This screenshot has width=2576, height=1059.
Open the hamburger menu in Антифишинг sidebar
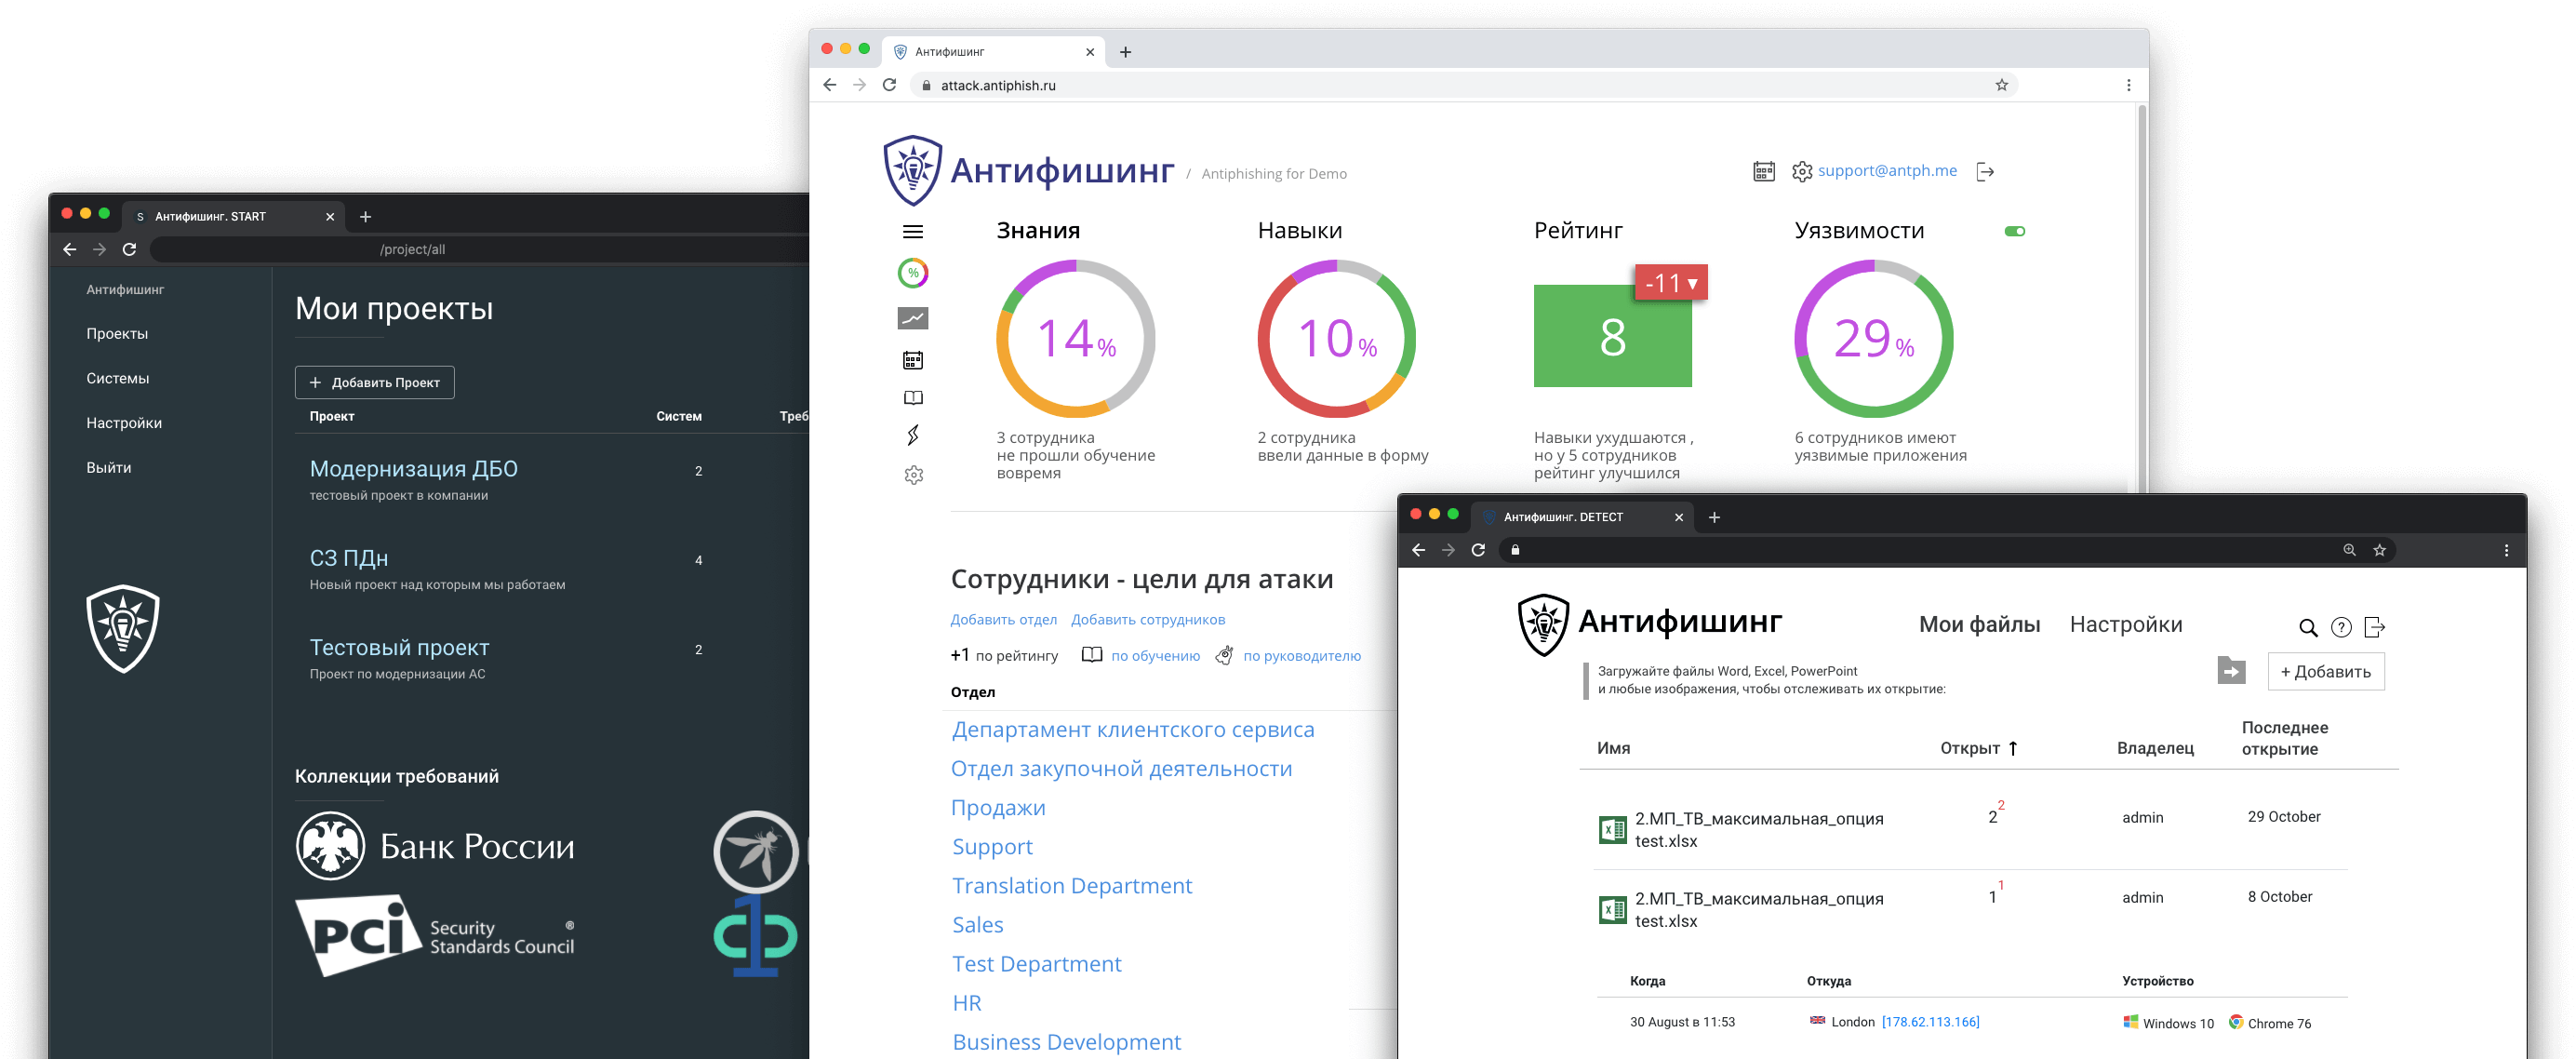(912, 232)
